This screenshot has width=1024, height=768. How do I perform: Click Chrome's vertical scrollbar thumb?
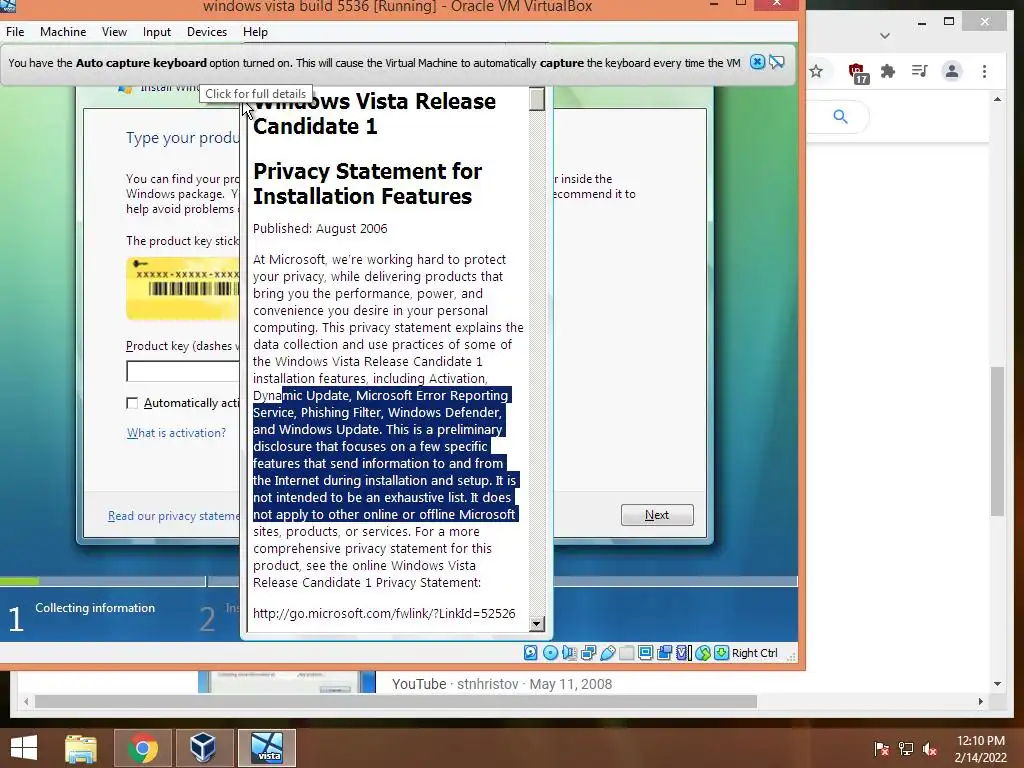pos(997,441)
